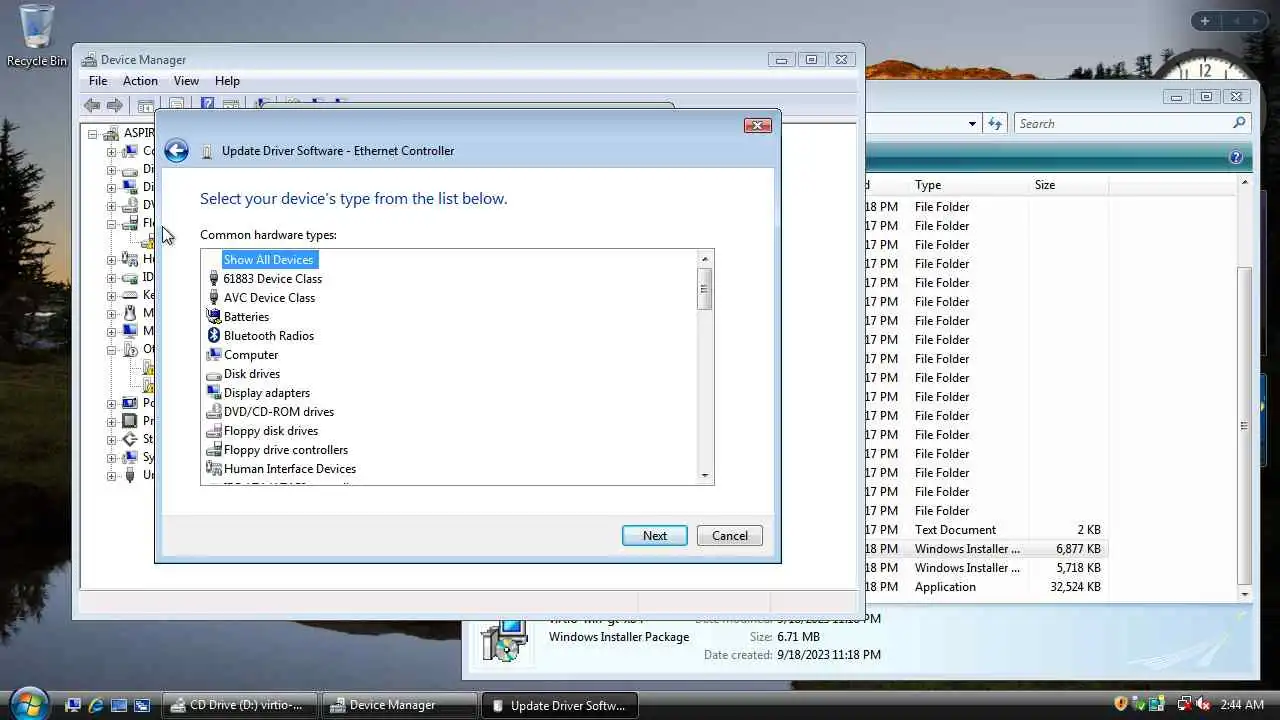Open the Recycle Bin desktop icon
1280x720 pixels.
click(x=37, y=36)
